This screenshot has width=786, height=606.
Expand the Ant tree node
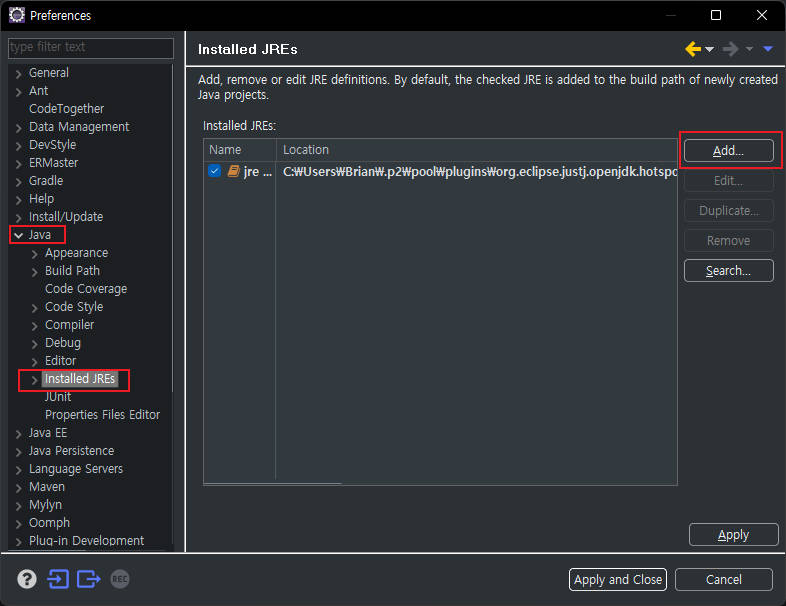19,92
